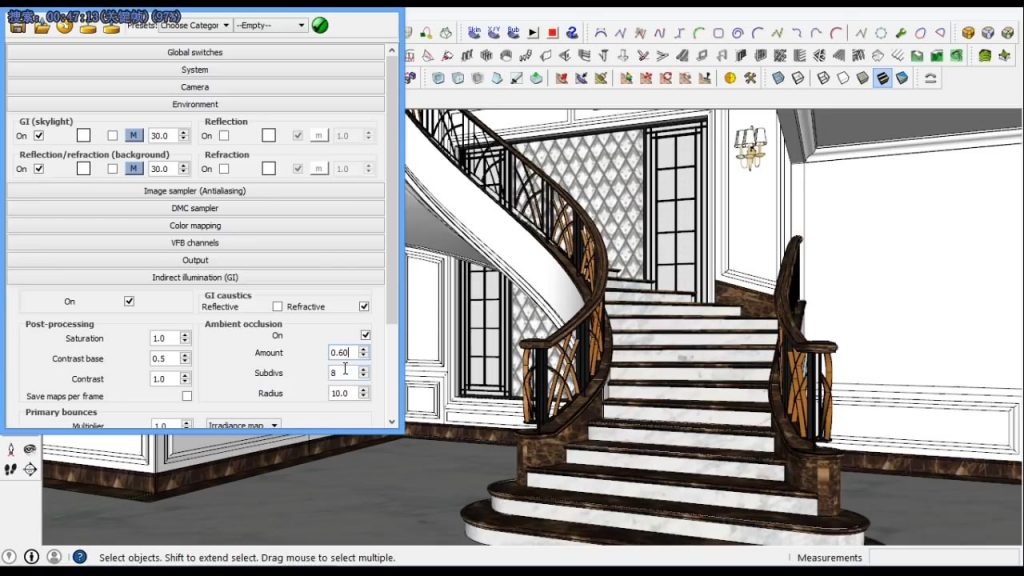Toggle Indirect illumination On checkbox

[129, 301]
